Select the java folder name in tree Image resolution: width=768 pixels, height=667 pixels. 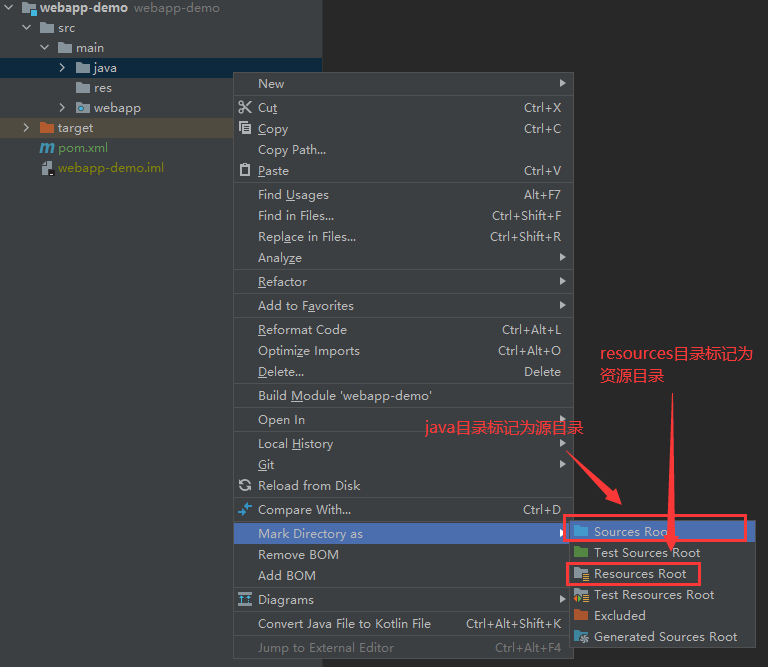pos(105,68)
